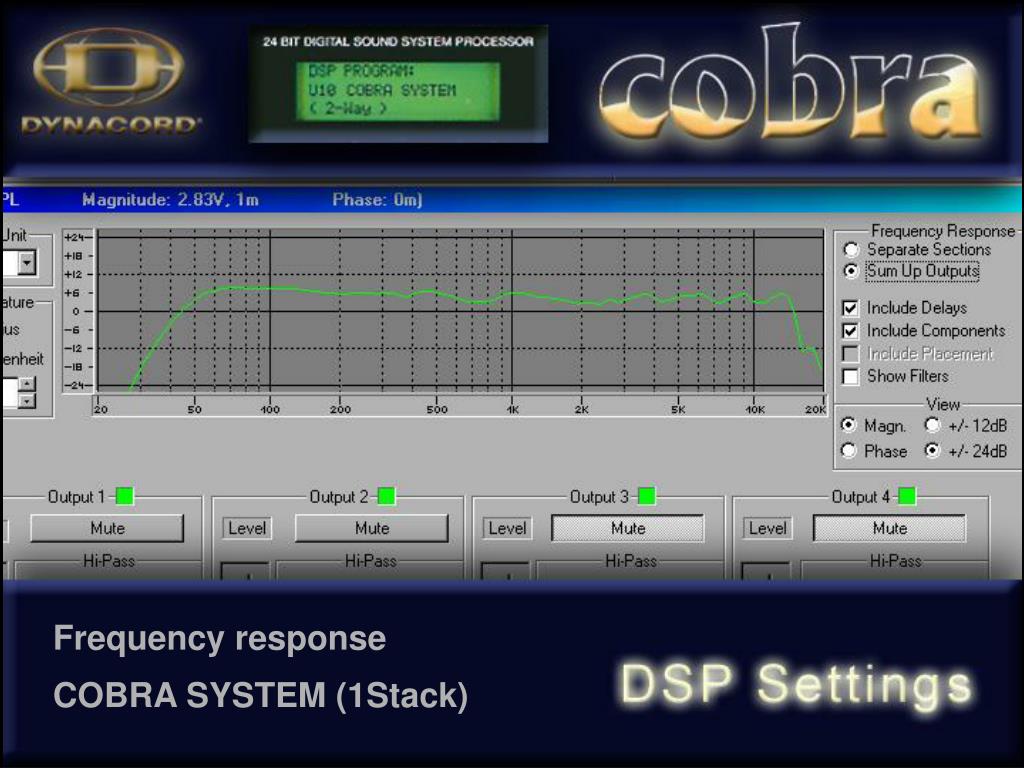Open Output 4 Level button
This screenshot has width=1024, height=768.
point(767,528)
